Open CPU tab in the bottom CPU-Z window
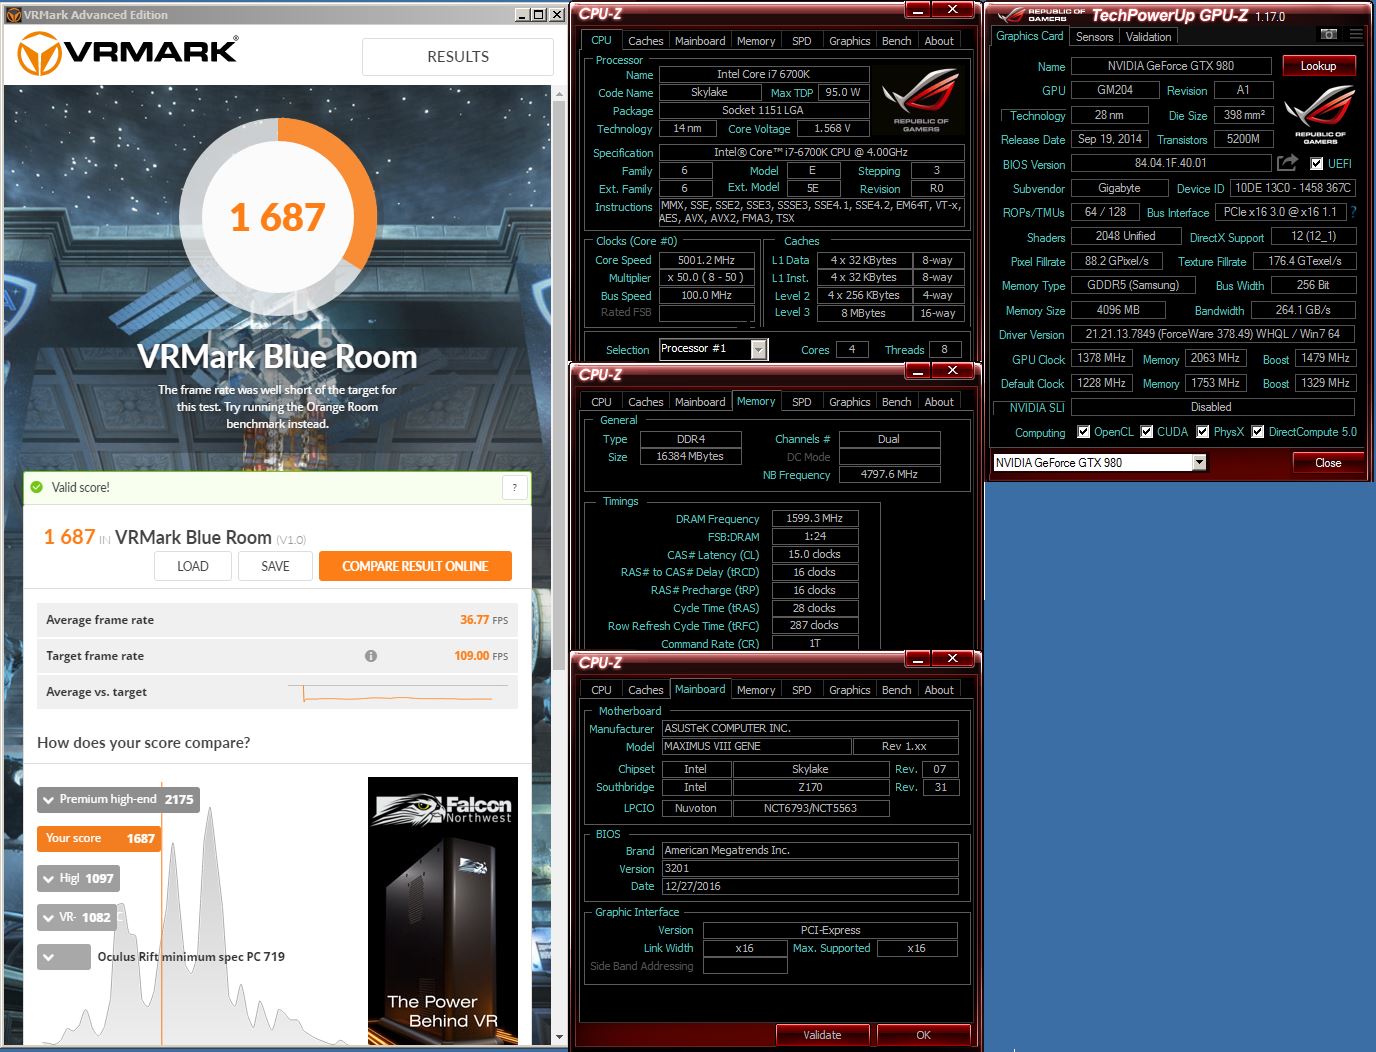The image size is (1376, 1052). point(601,690)
